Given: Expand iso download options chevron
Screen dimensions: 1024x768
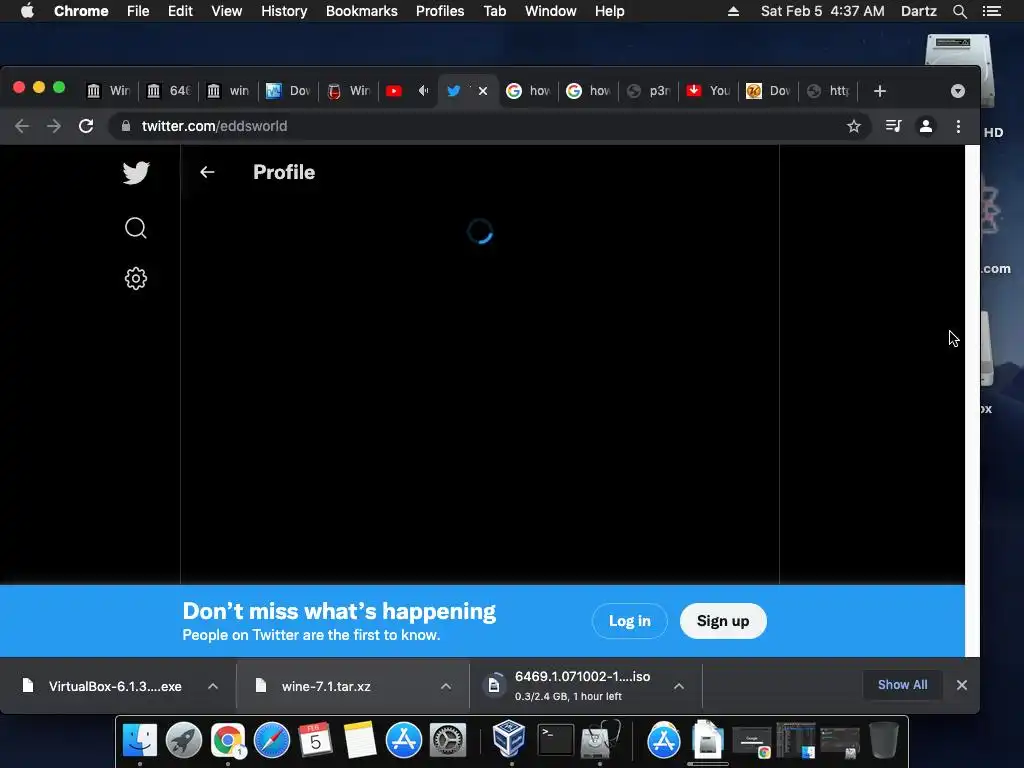Looking at the screenshot, I should click(x=679, y=686).
